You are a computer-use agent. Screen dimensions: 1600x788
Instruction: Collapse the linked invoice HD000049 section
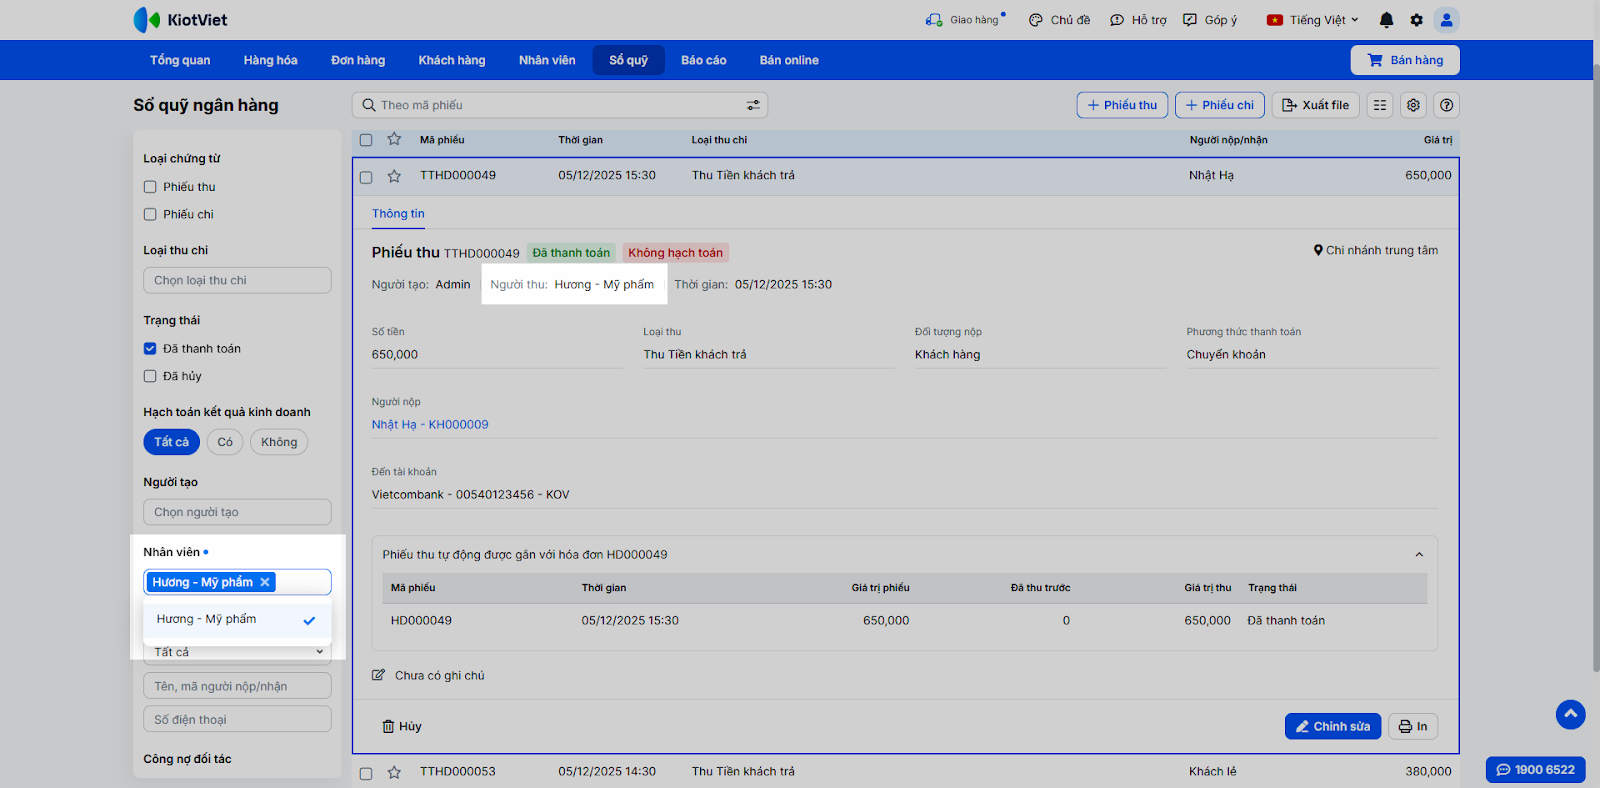click(1418, 555)
